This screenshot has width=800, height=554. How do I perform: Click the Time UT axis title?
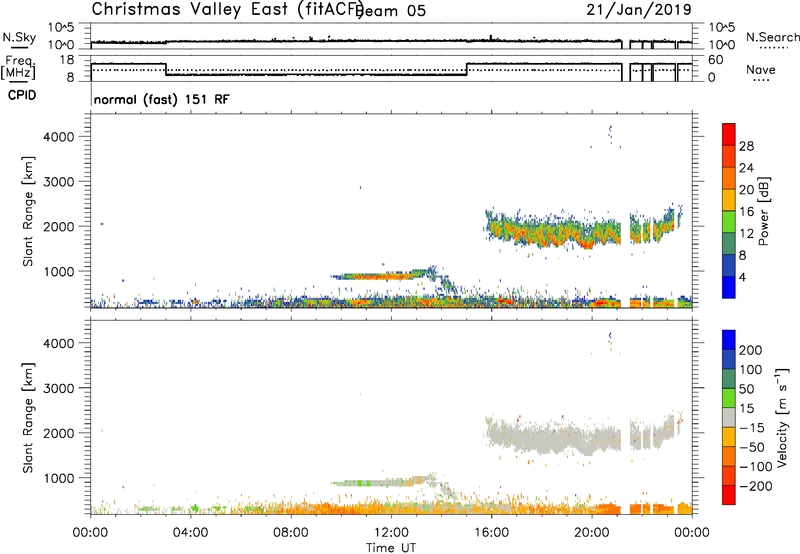391,547
